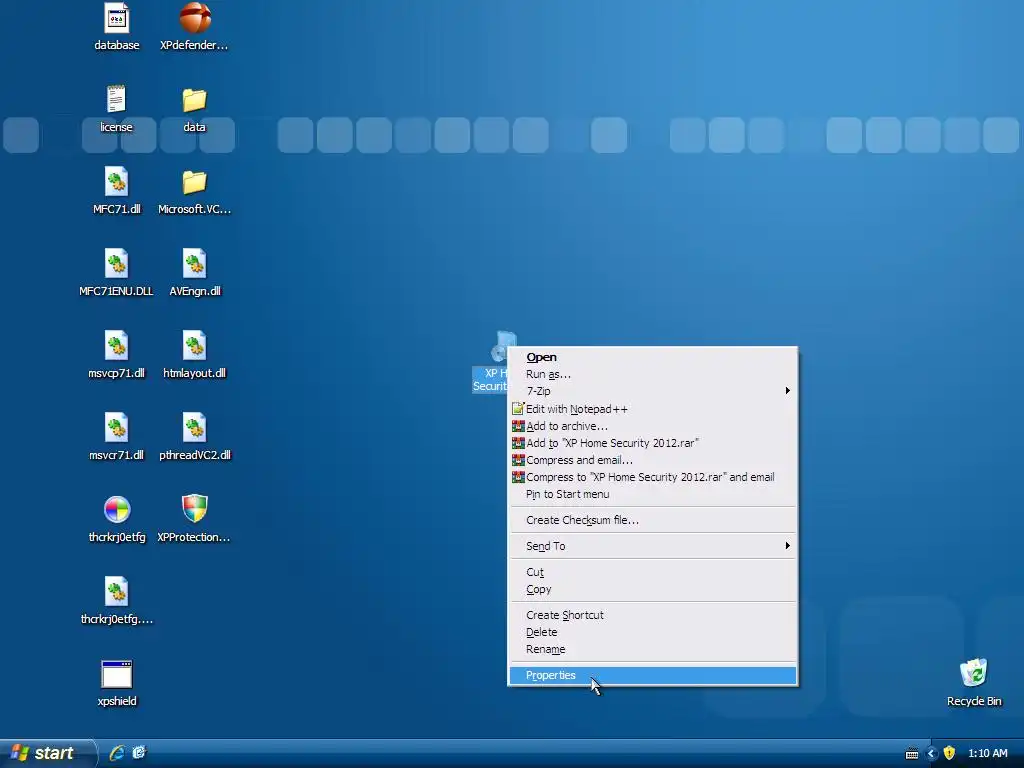Choose Cut in the context menu
Image resolution: width=1024 pixels, height=768 pixels.
(x=652, y=572)
